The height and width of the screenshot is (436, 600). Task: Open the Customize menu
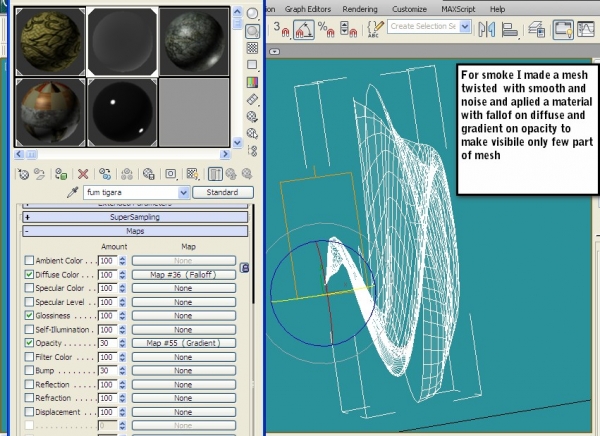click(409, 9)
